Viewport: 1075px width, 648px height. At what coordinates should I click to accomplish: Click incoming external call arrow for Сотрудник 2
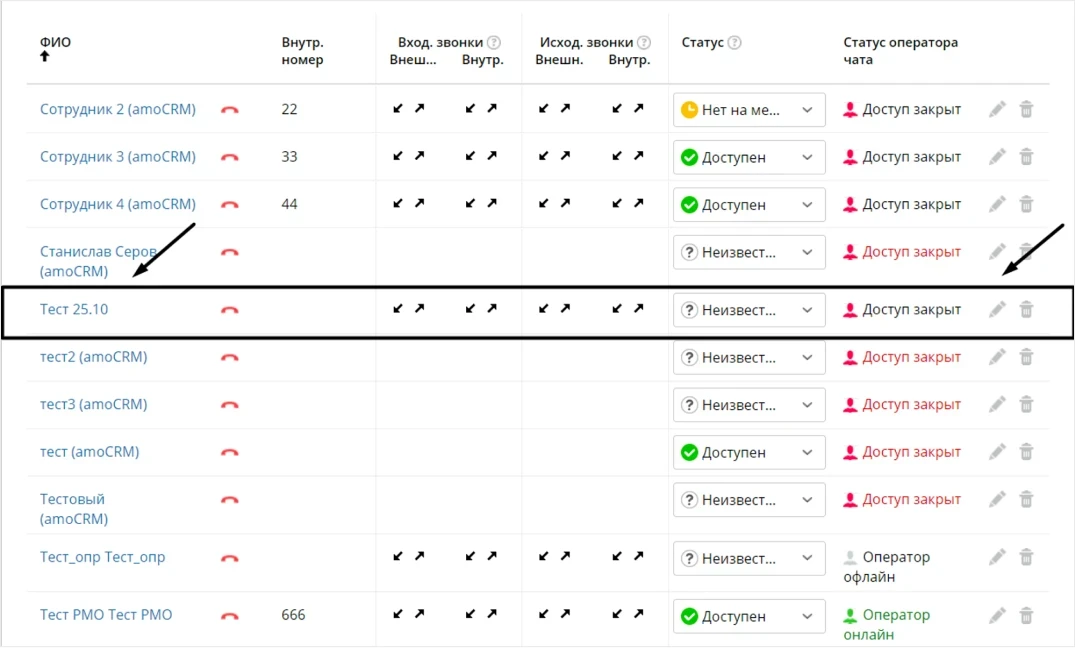click(x=398, y=108)
